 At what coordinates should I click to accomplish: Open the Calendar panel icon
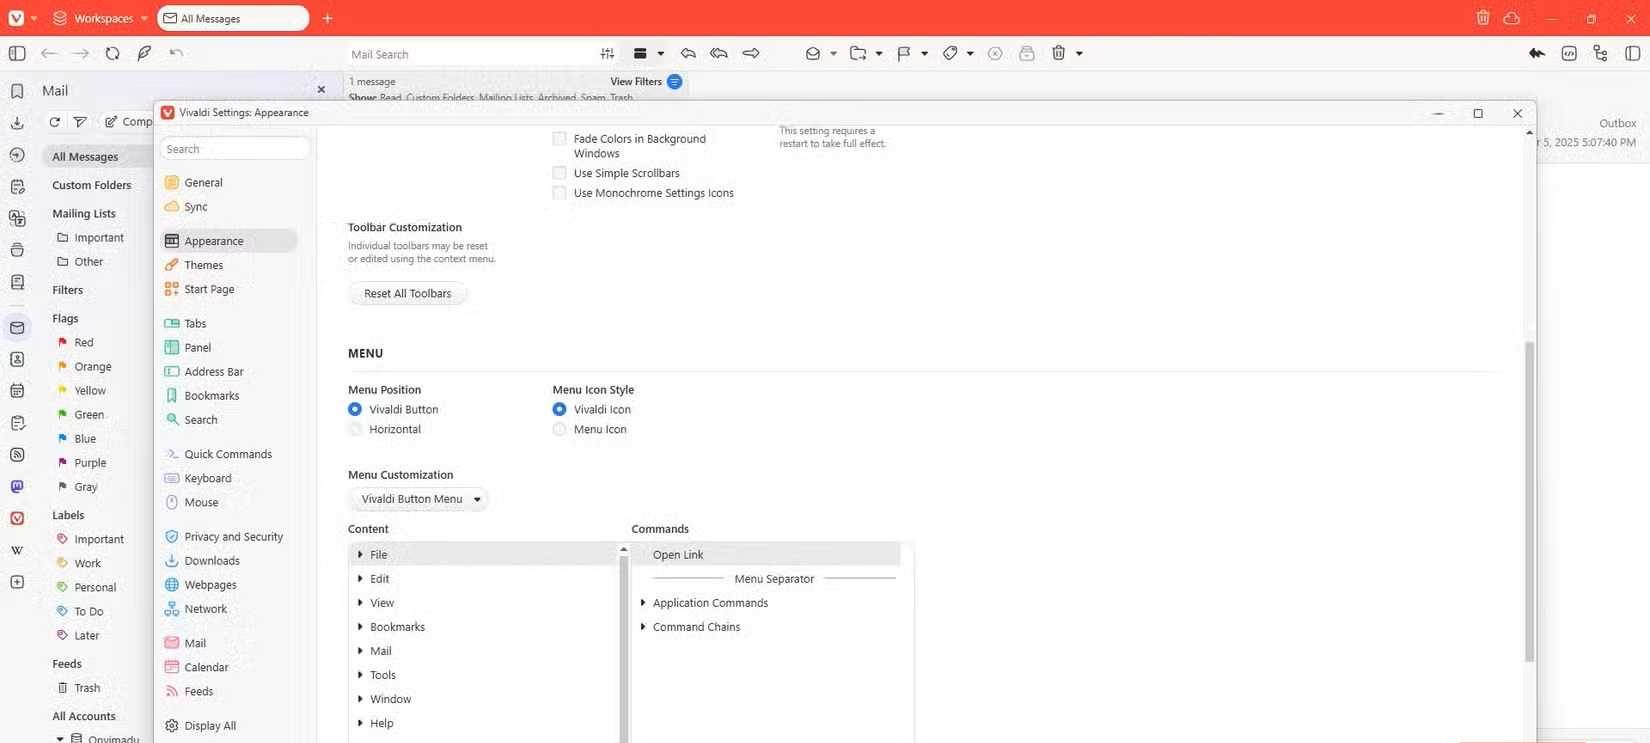point(17,391)
